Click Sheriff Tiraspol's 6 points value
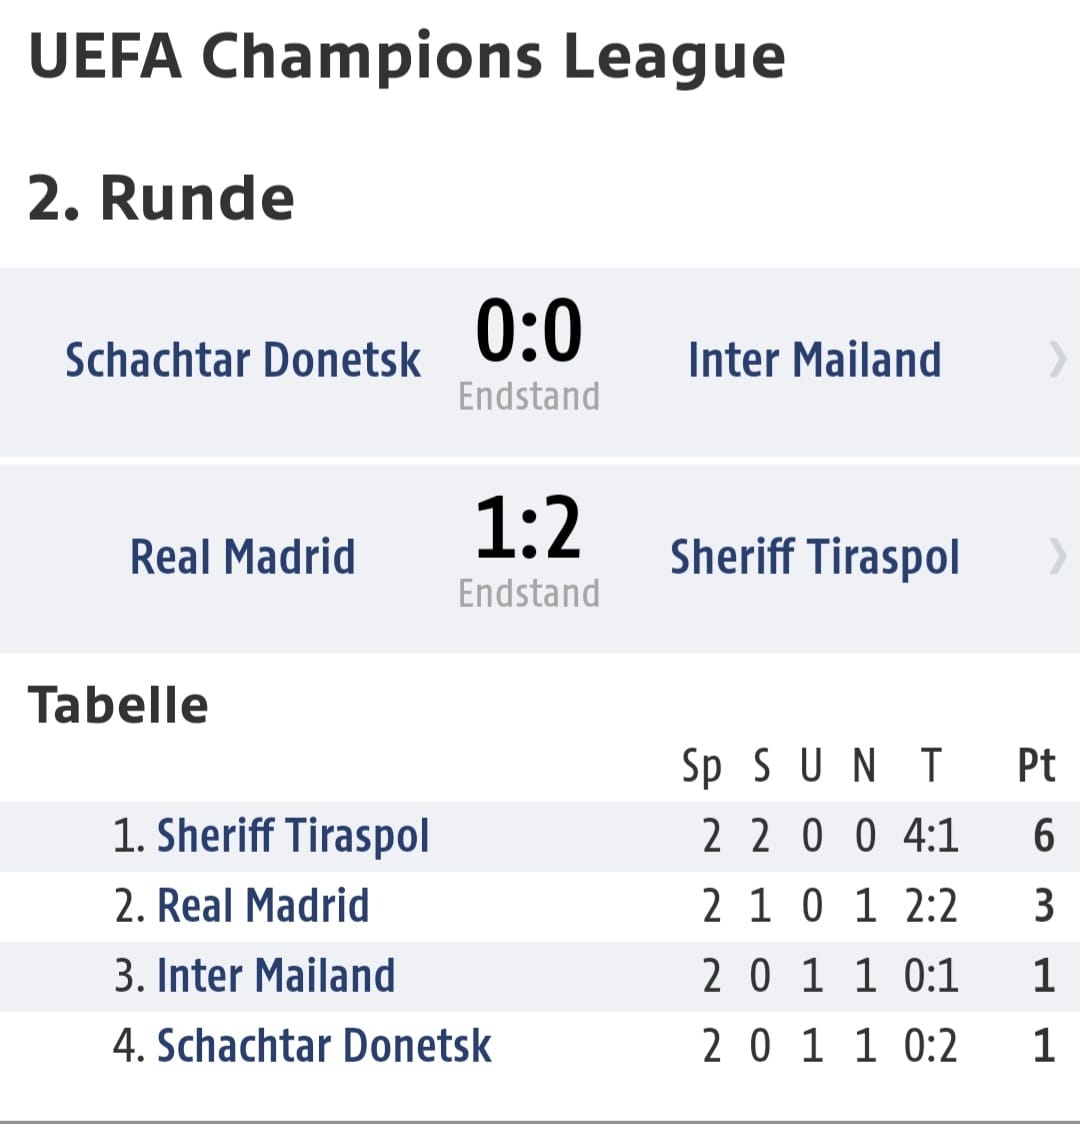Image resolution: width=1080 pixels, height=1124 pixels. pos(1043,837)
